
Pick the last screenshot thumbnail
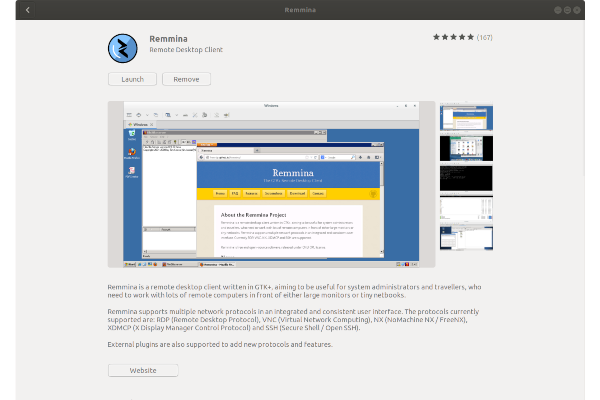click(x=466, y=237)
